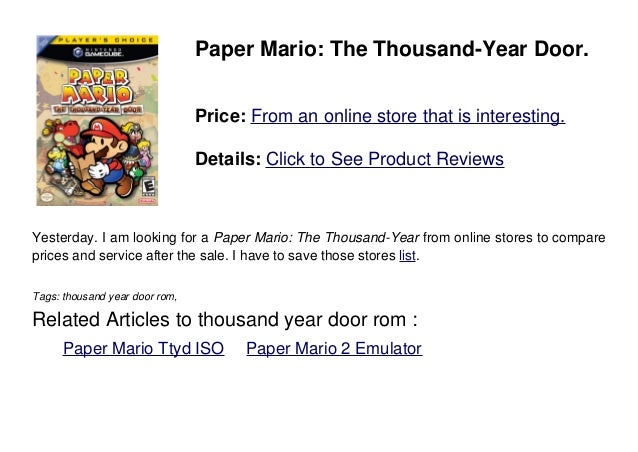Click the ESRB E rating icon on cover
Viewport: 638px width, 452px height.
click(148, 188)
